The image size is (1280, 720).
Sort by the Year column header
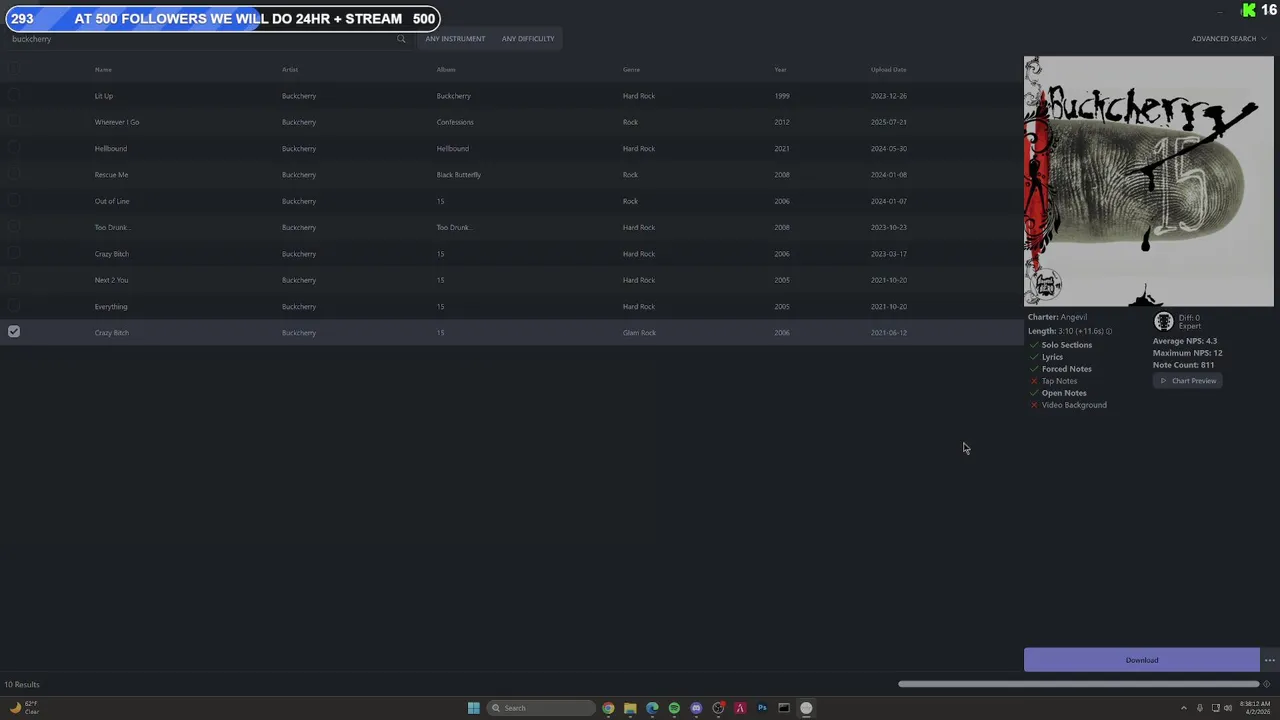pos(780,70)
